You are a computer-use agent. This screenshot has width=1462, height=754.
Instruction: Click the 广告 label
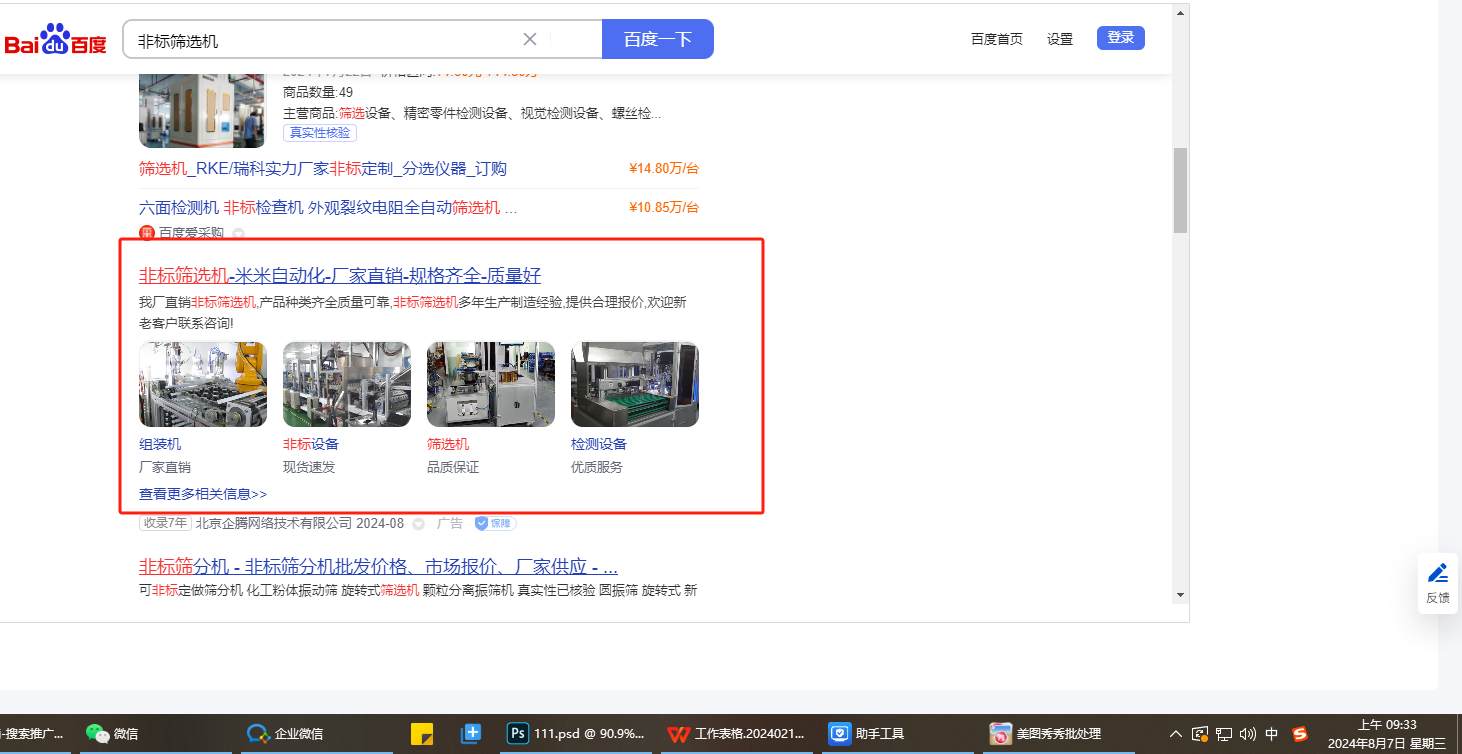tap(450, 523)
